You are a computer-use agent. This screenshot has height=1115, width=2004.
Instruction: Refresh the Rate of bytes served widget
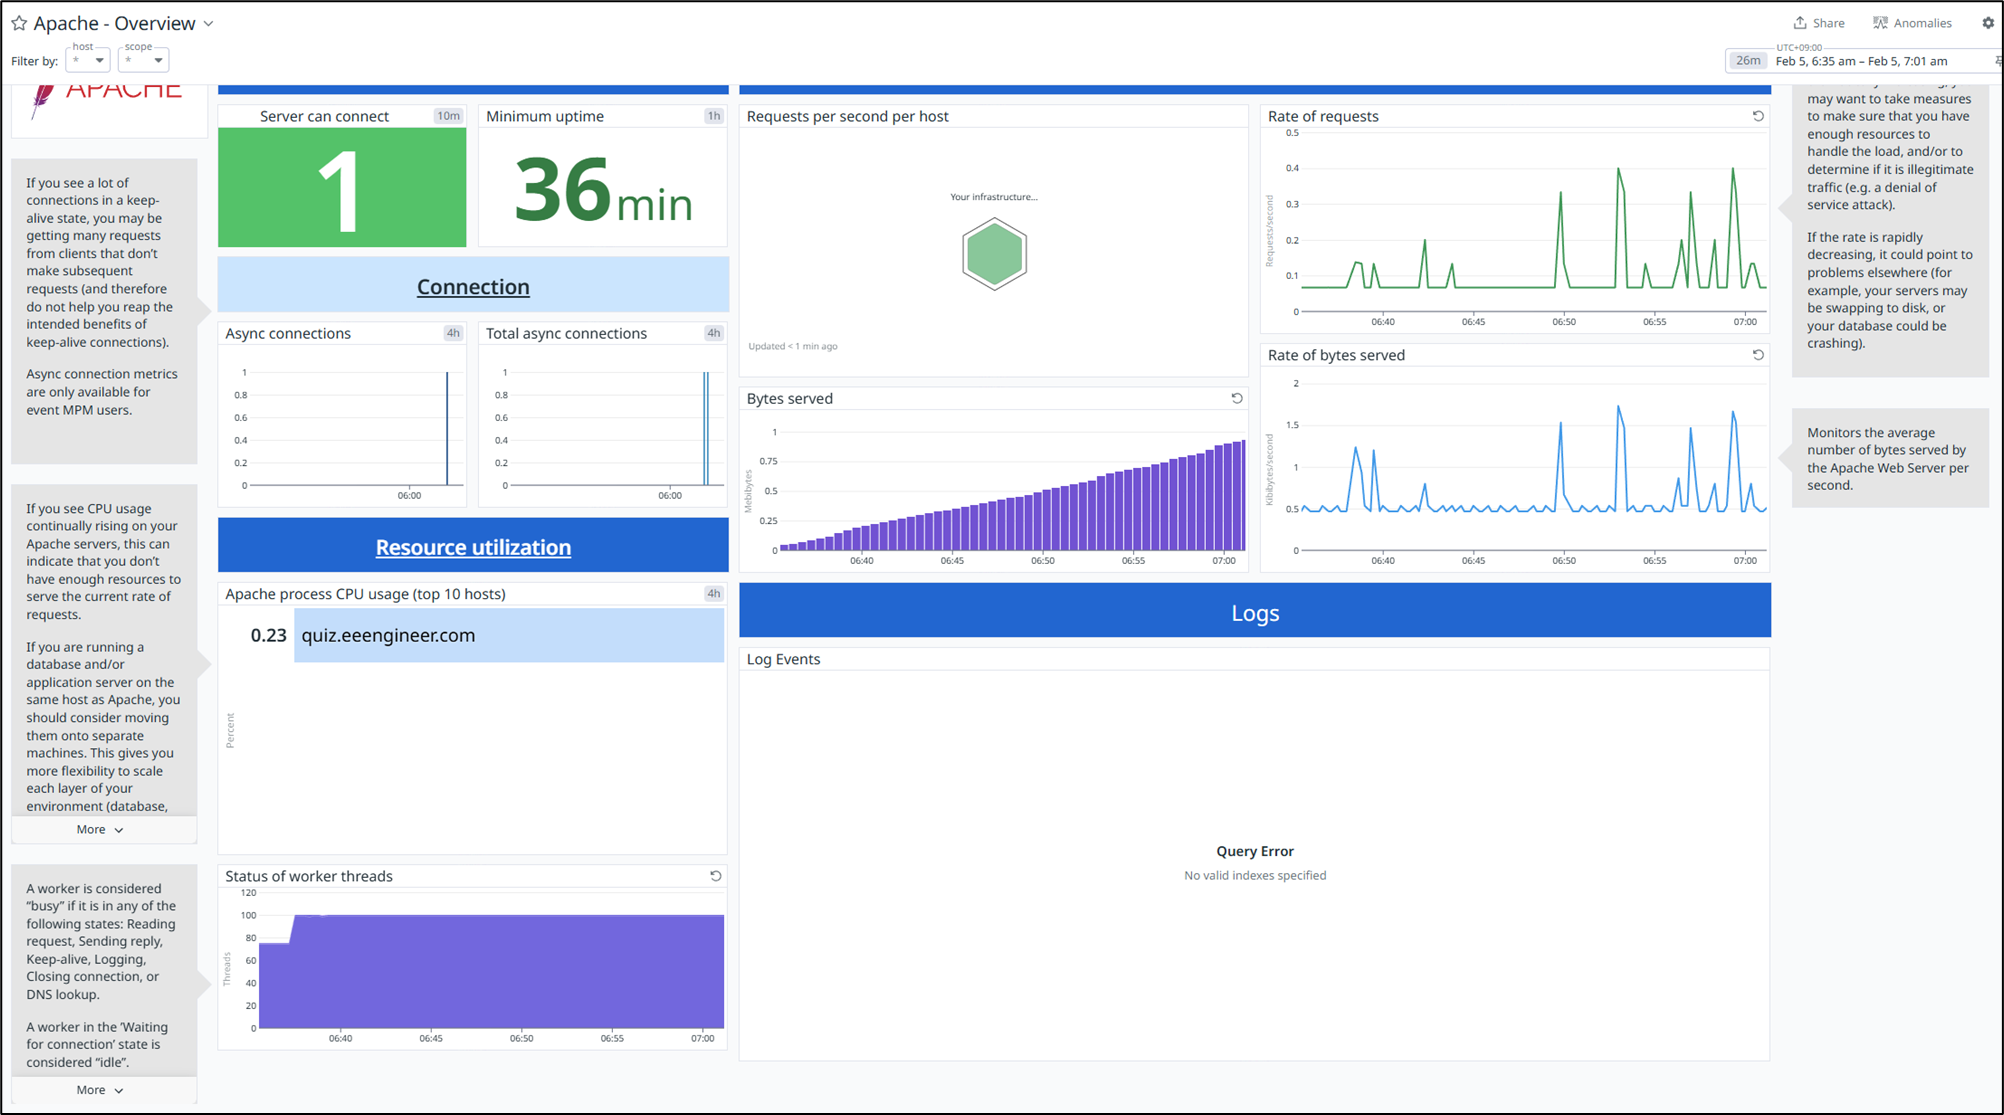1757,355
